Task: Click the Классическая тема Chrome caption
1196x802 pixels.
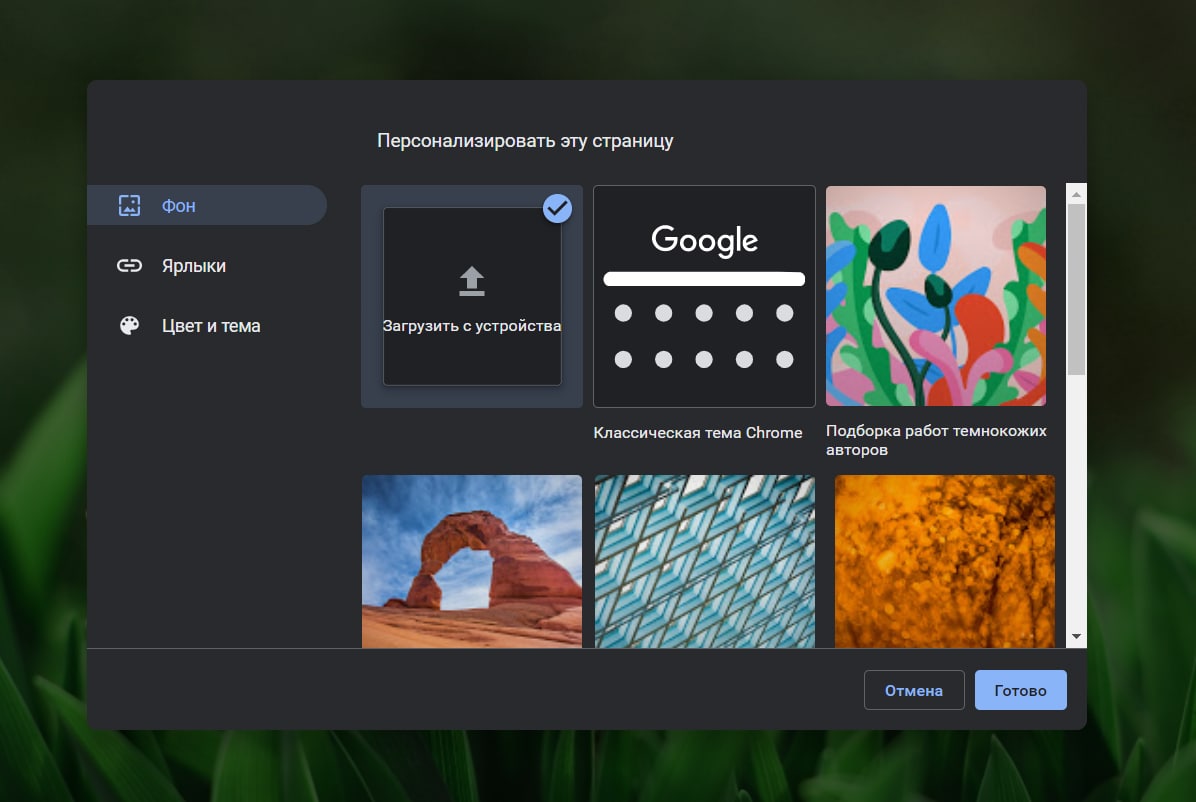Action: click(698, 433)
